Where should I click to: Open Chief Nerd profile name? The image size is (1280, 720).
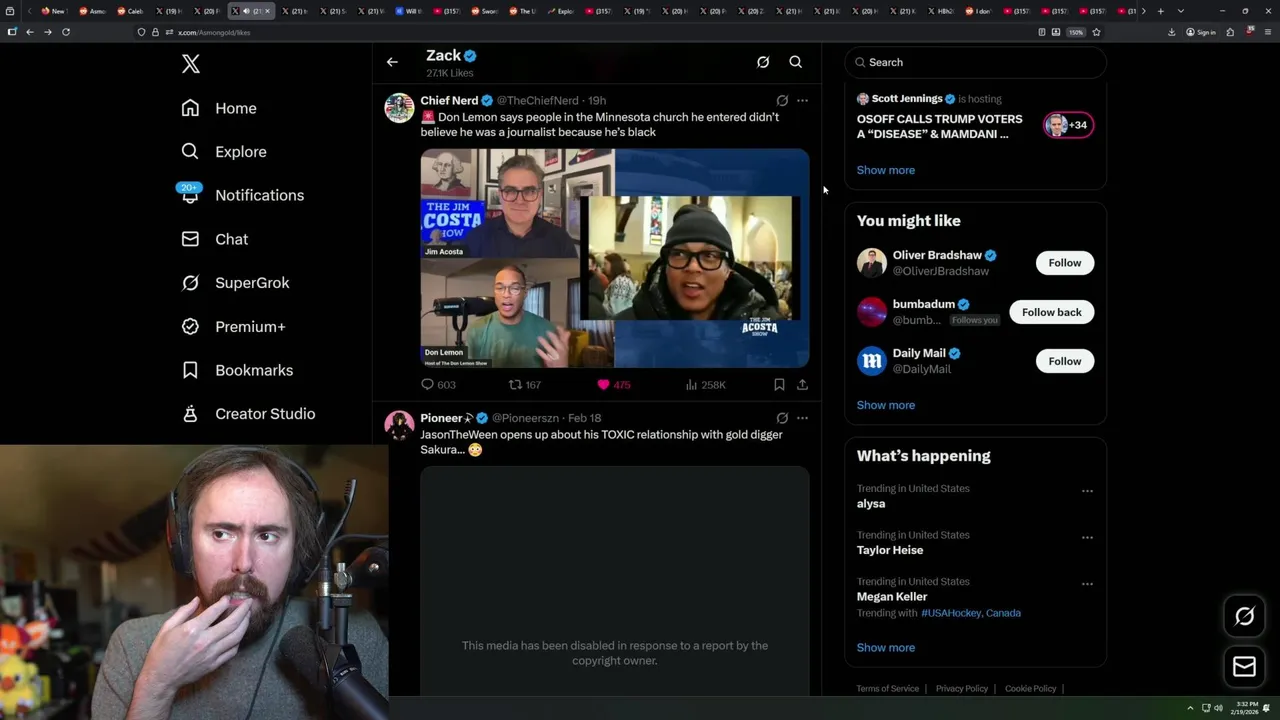[449, 100]
